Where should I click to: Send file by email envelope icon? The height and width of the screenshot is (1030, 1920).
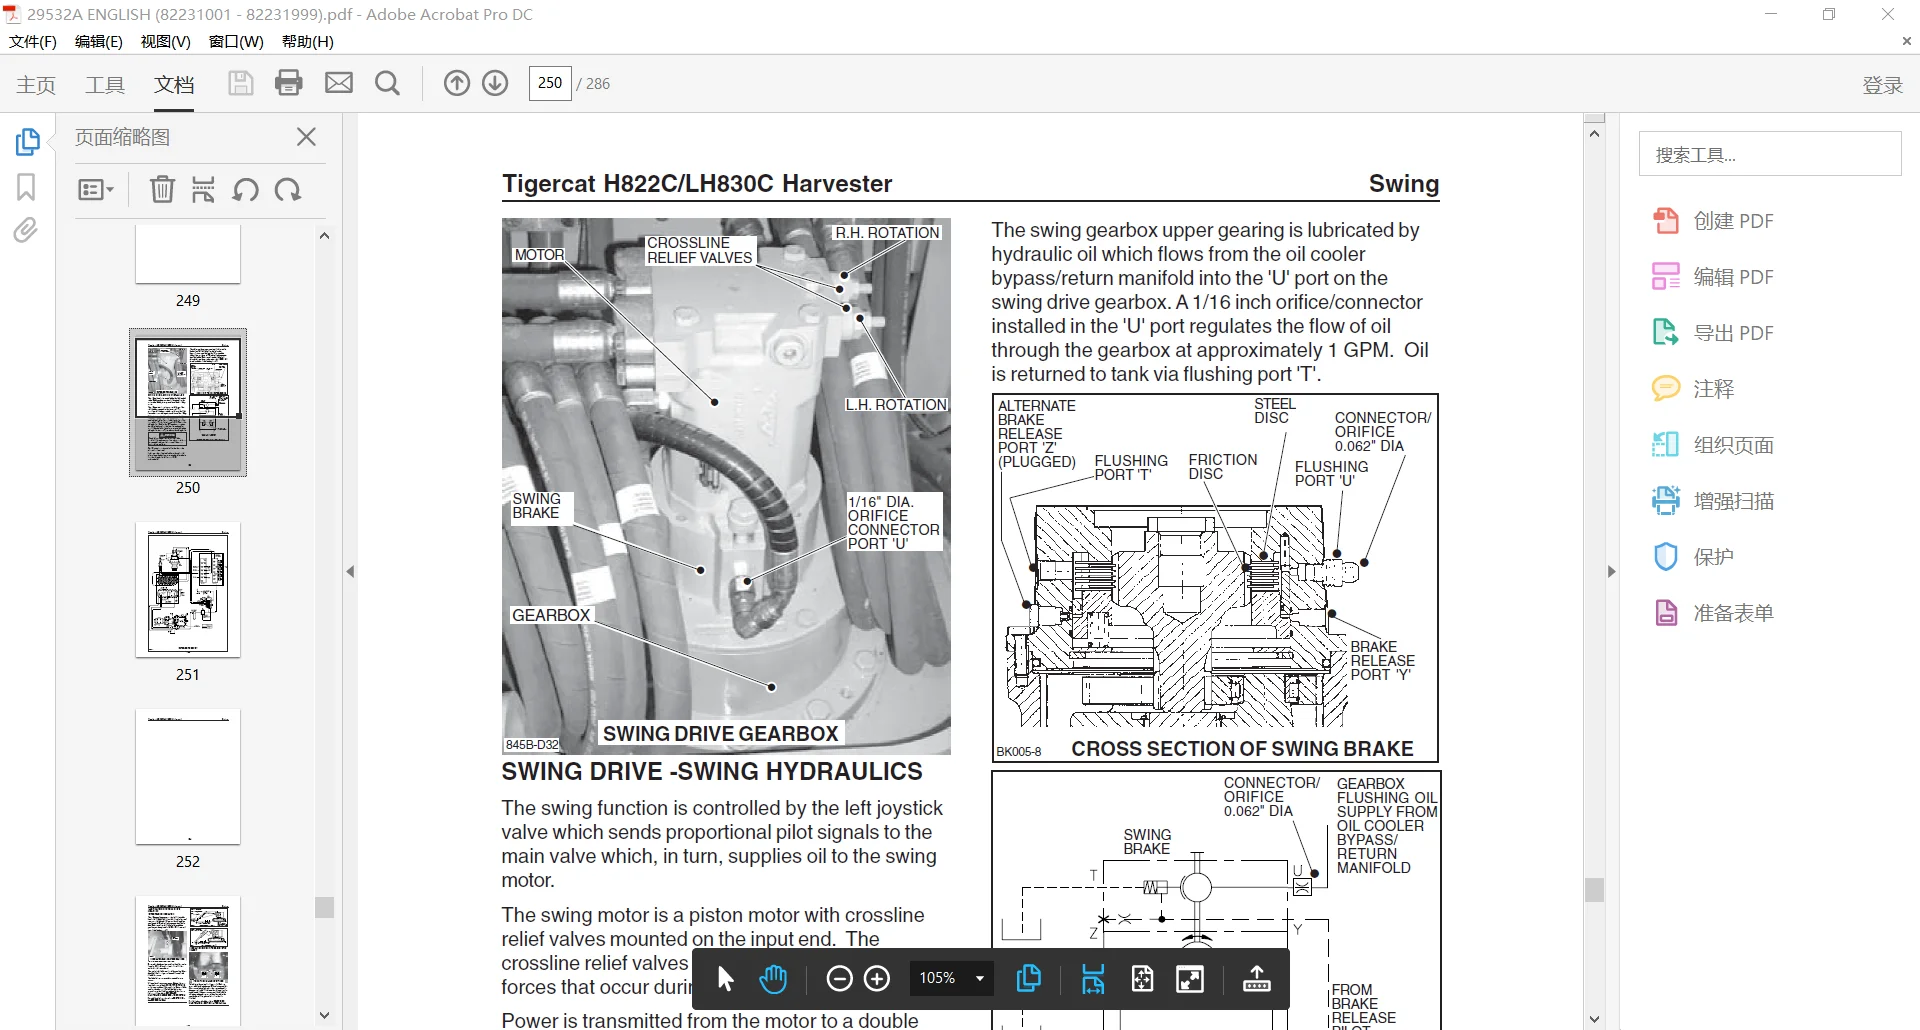point(339,83)
